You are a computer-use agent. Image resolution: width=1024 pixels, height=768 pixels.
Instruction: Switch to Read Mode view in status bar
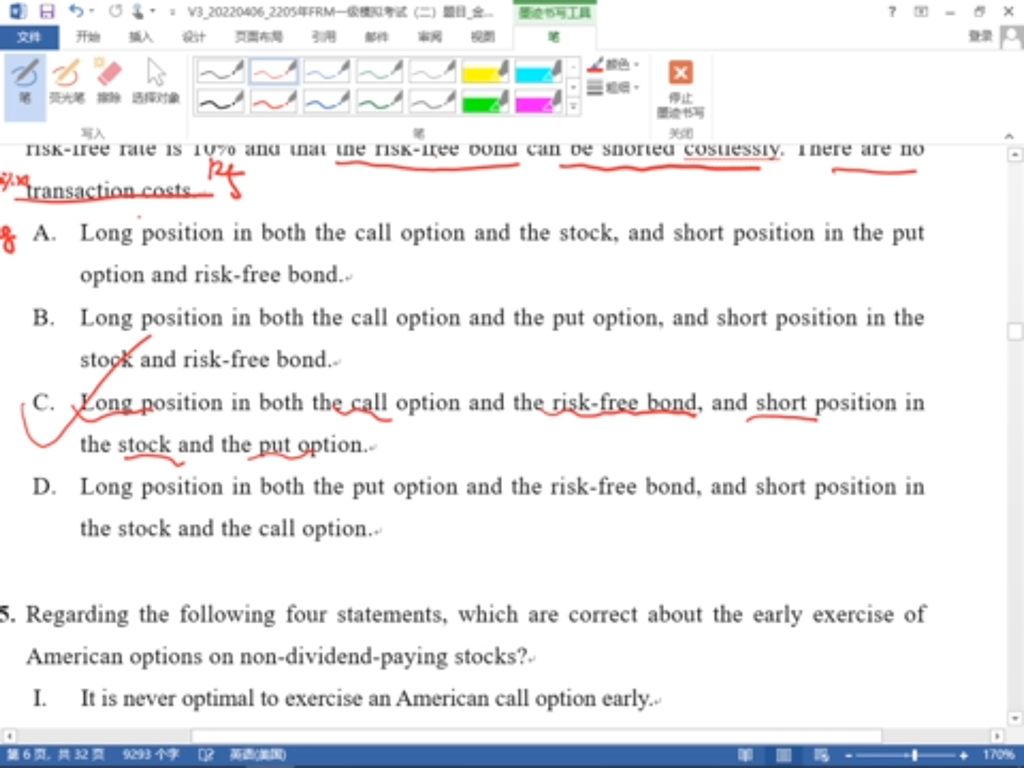(x=745, y=755)
